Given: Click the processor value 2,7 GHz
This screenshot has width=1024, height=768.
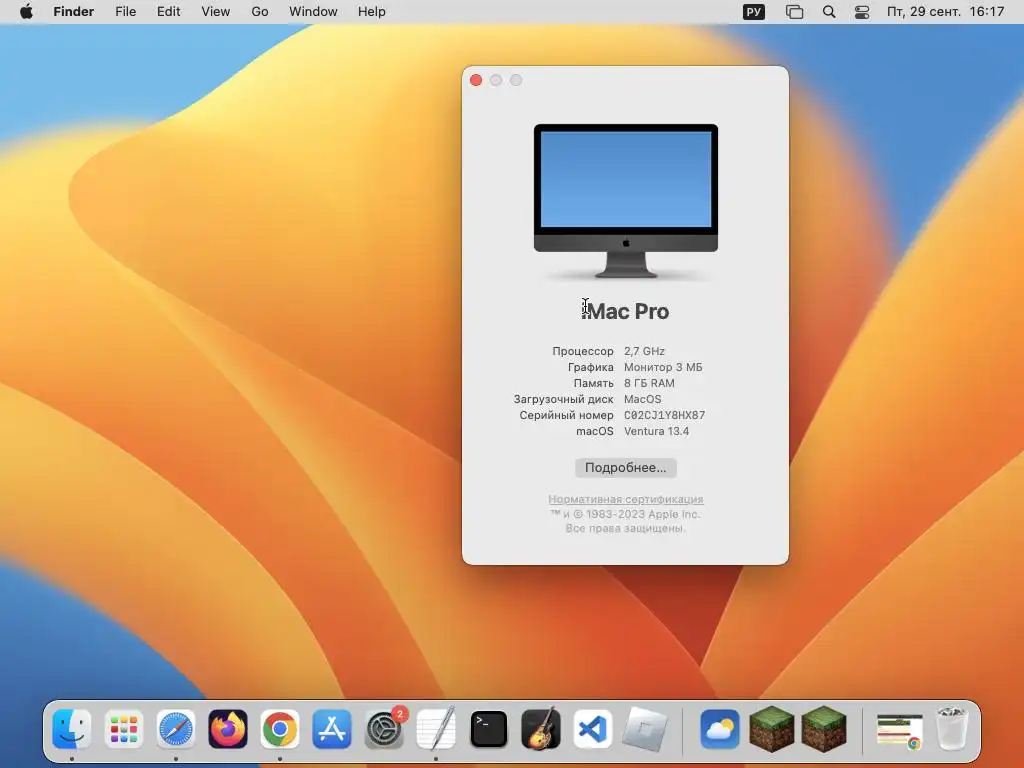Looking at the screenshot, I should (644, 351).
